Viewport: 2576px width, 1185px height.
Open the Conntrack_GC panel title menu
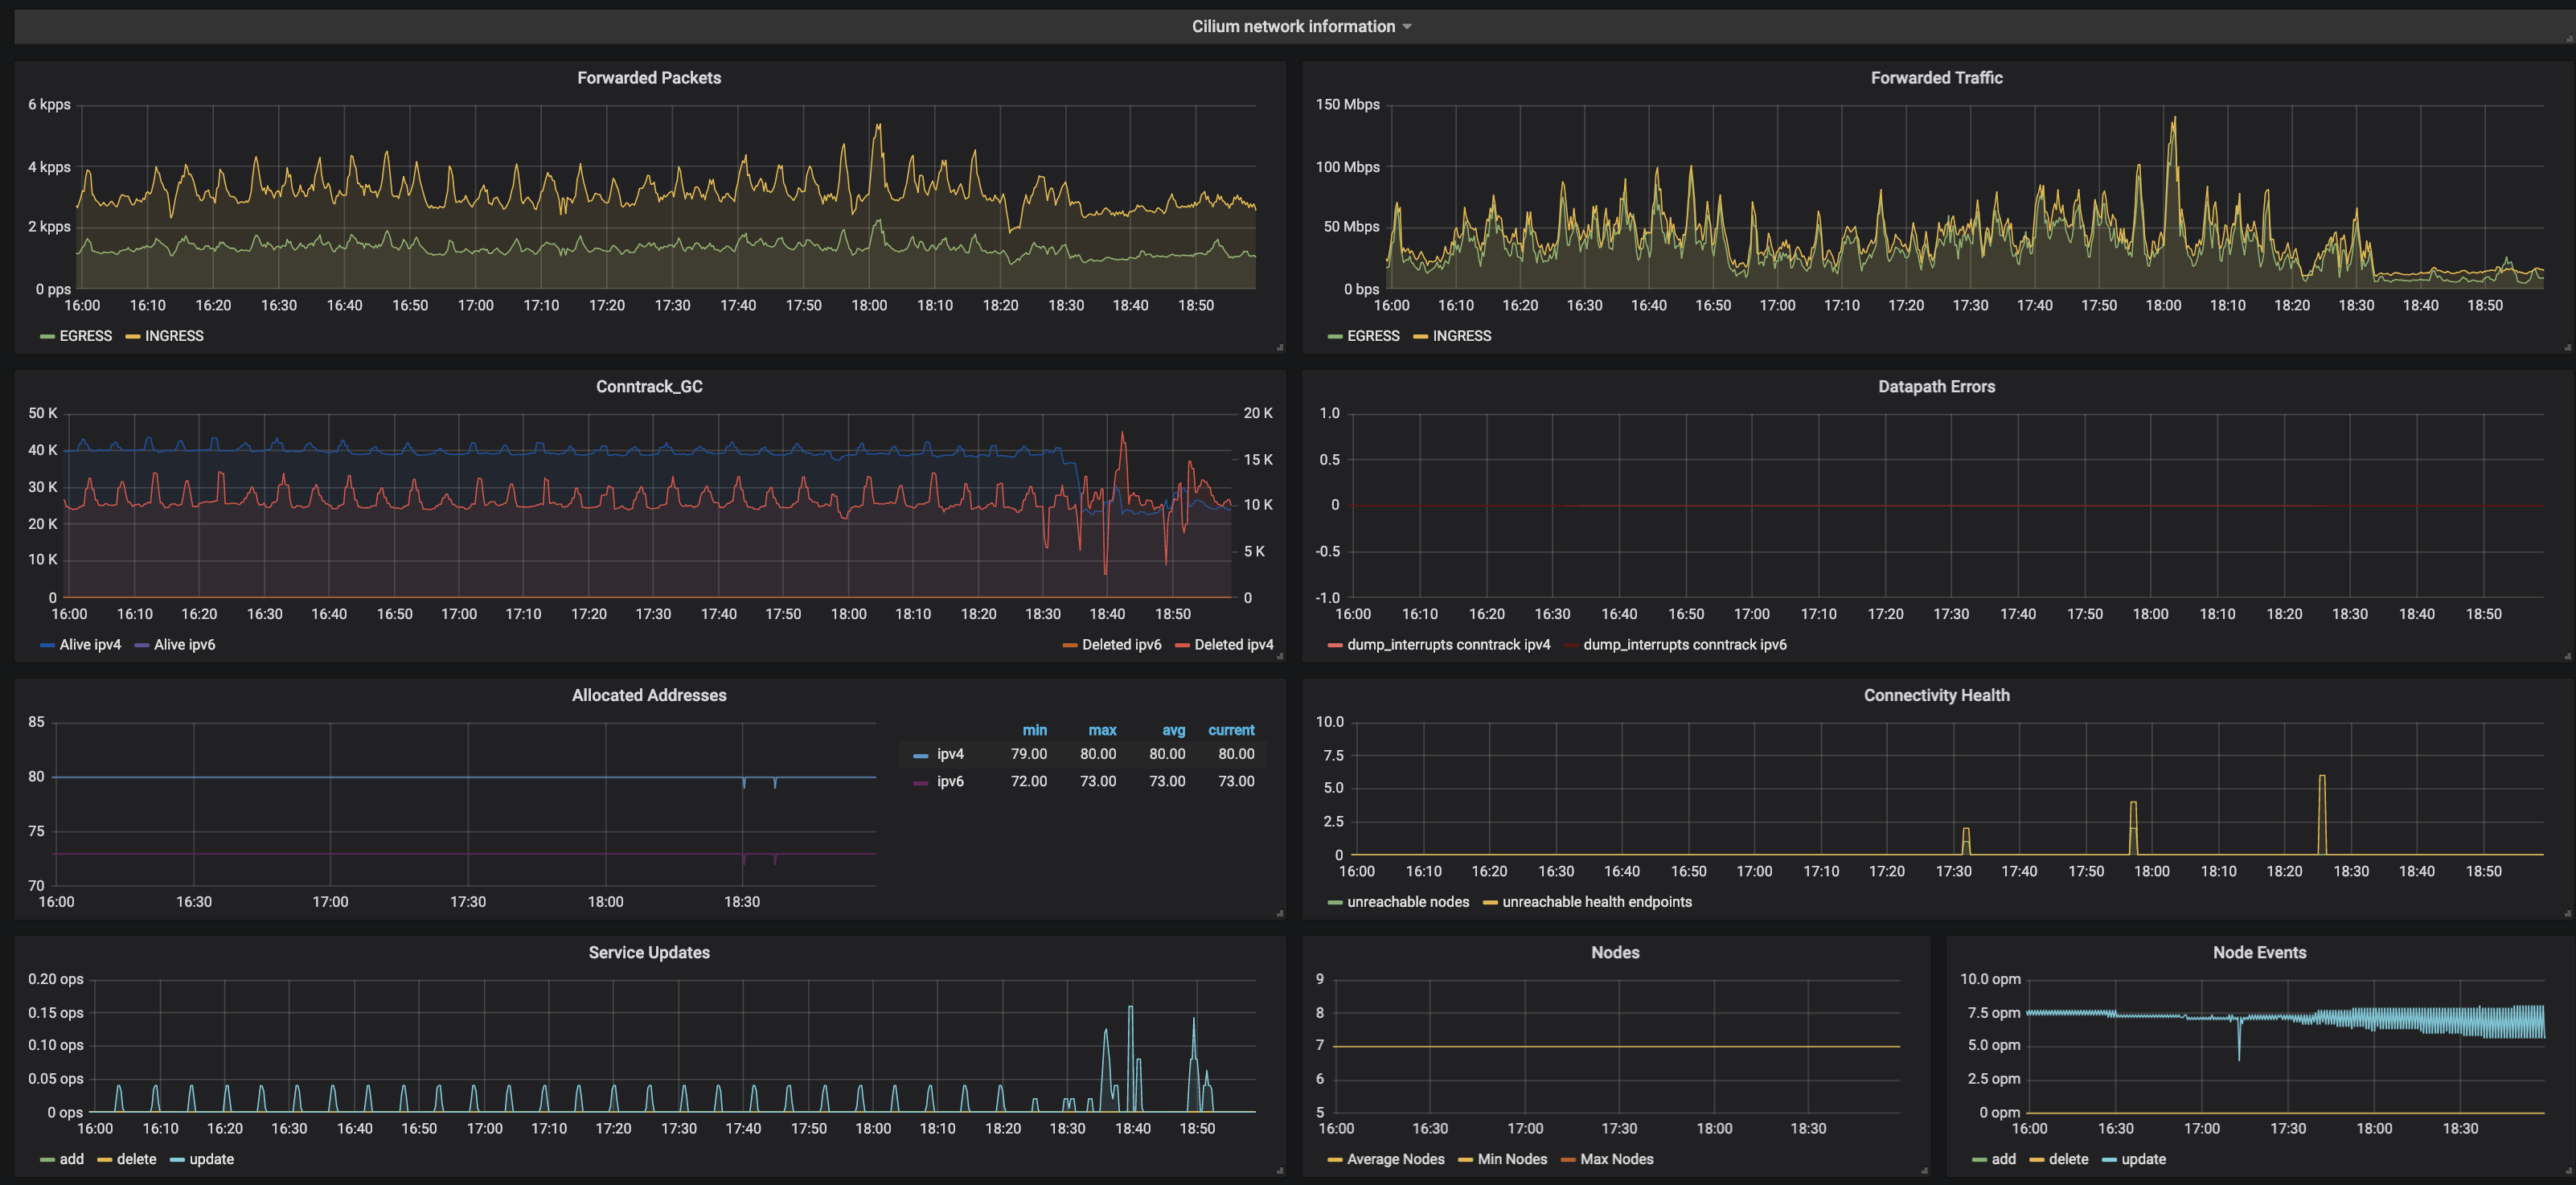(649, 387)
